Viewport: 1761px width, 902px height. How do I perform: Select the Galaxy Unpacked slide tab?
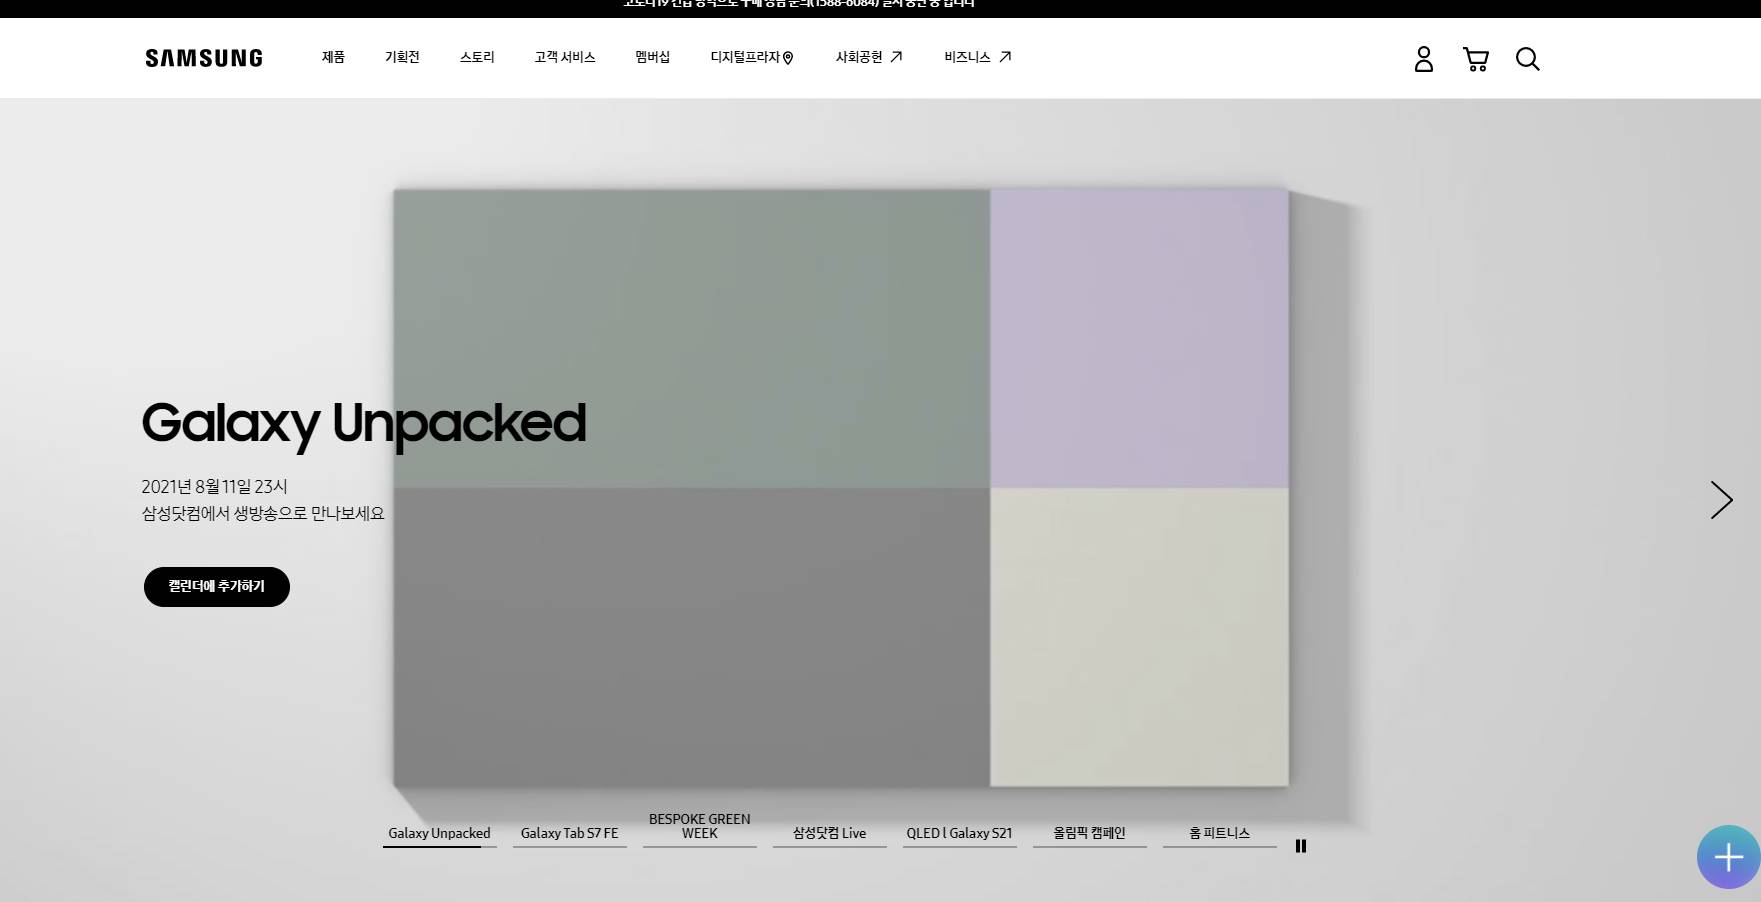pyautogui.click(x=439, y=834)
